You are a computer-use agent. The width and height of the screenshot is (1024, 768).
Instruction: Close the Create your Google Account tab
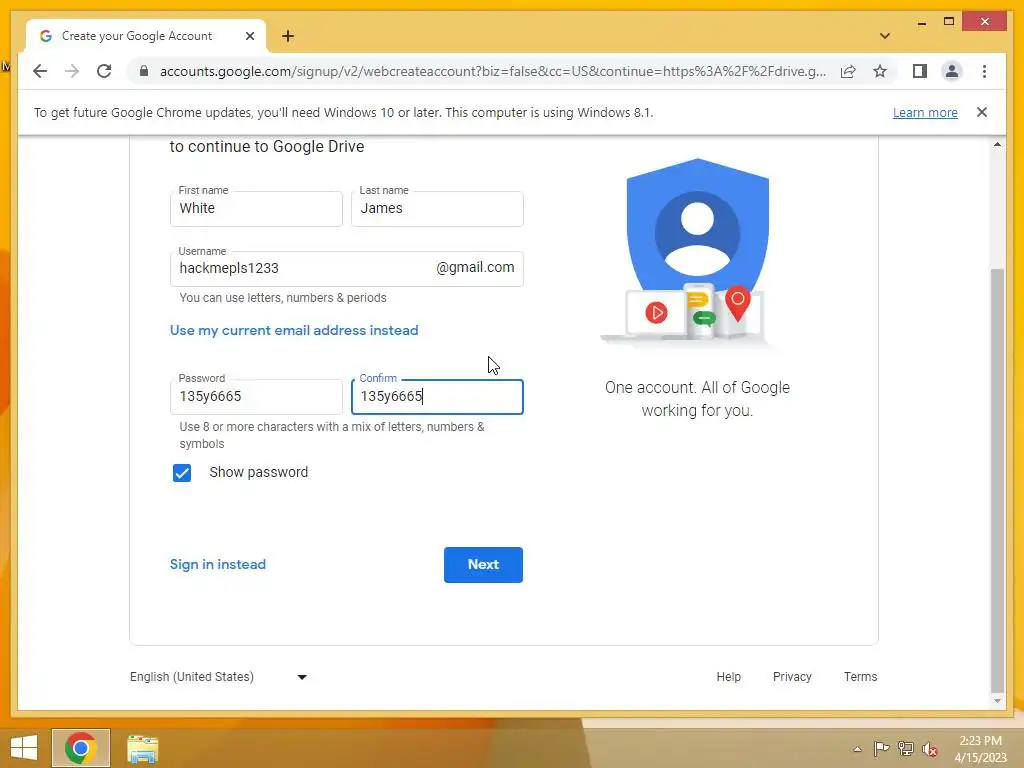(249, 36)
